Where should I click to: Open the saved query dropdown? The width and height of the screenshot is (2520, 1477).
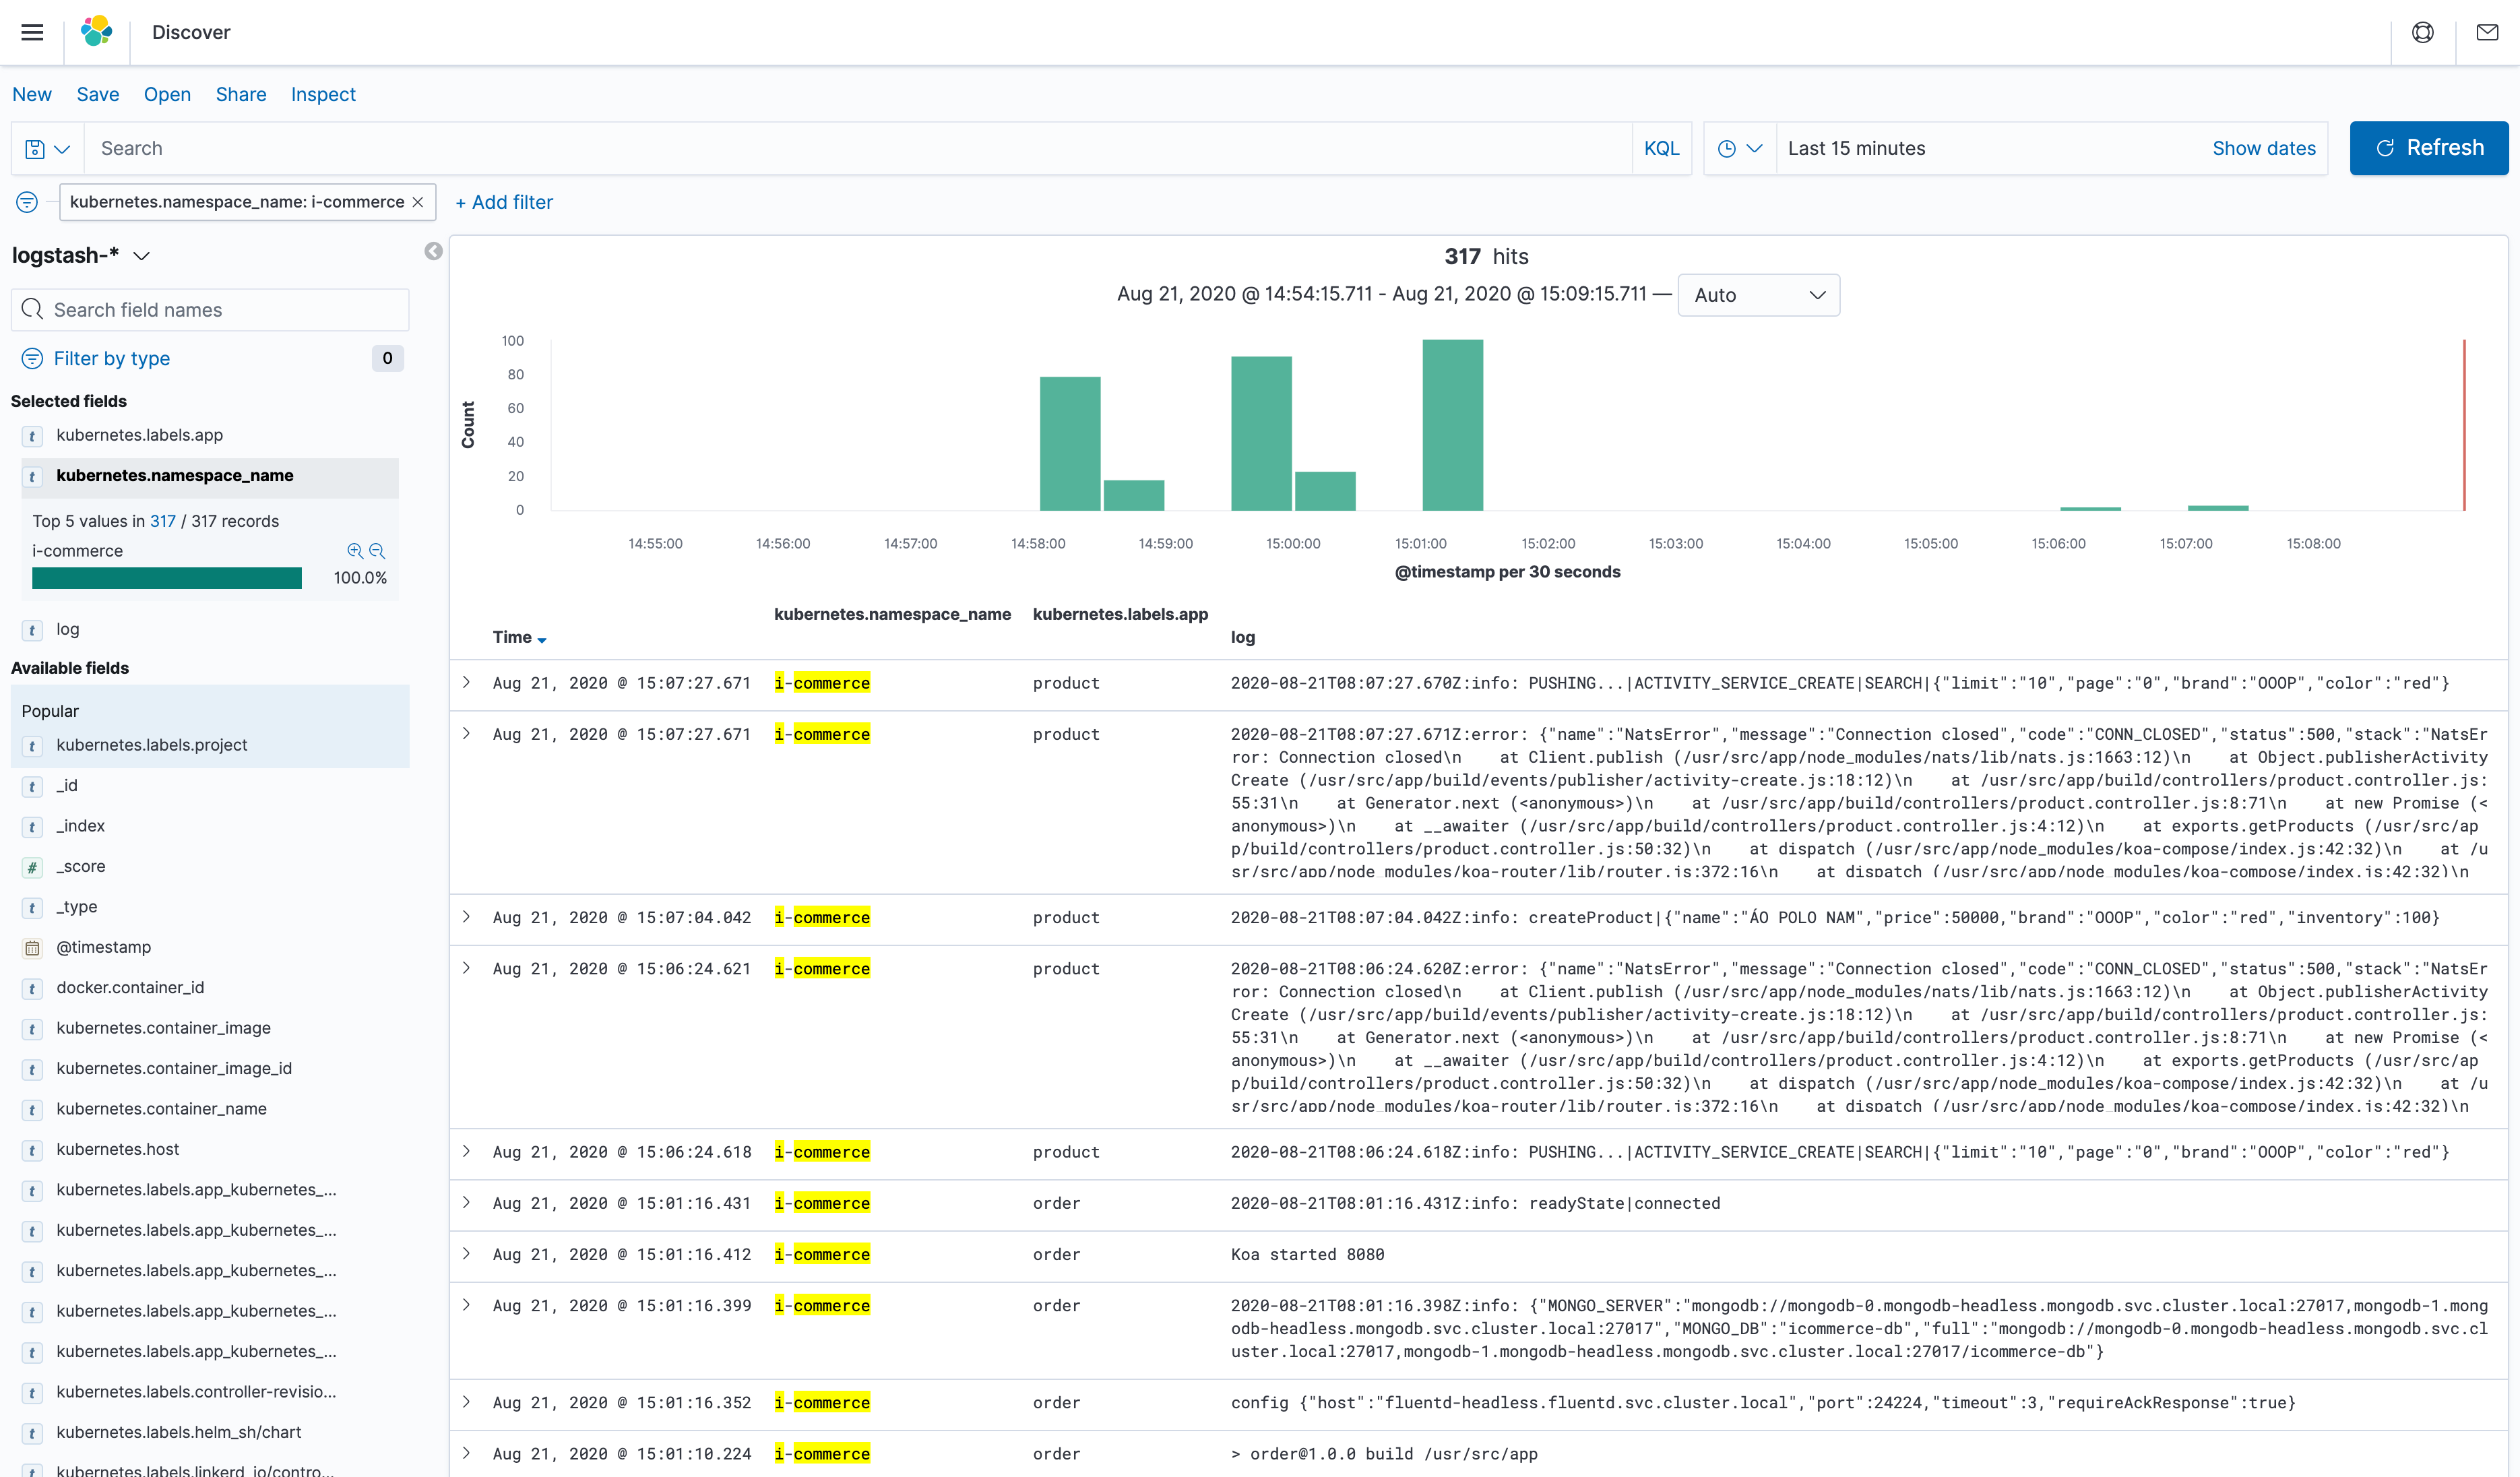(47, 148)
